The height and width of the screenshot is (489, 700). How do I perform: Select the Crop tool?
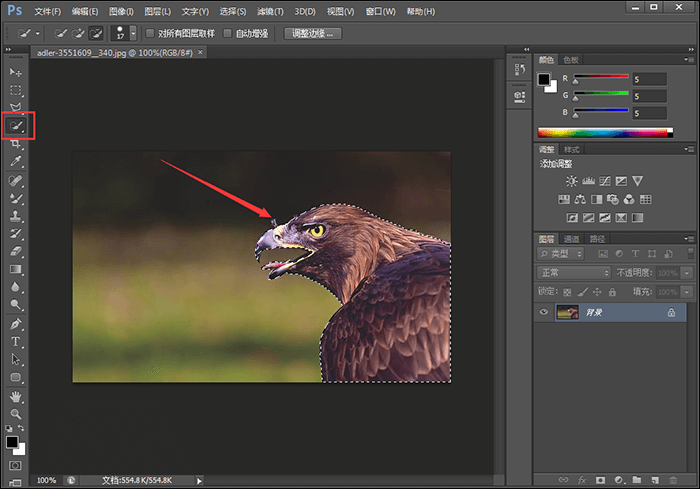(16, 144)
